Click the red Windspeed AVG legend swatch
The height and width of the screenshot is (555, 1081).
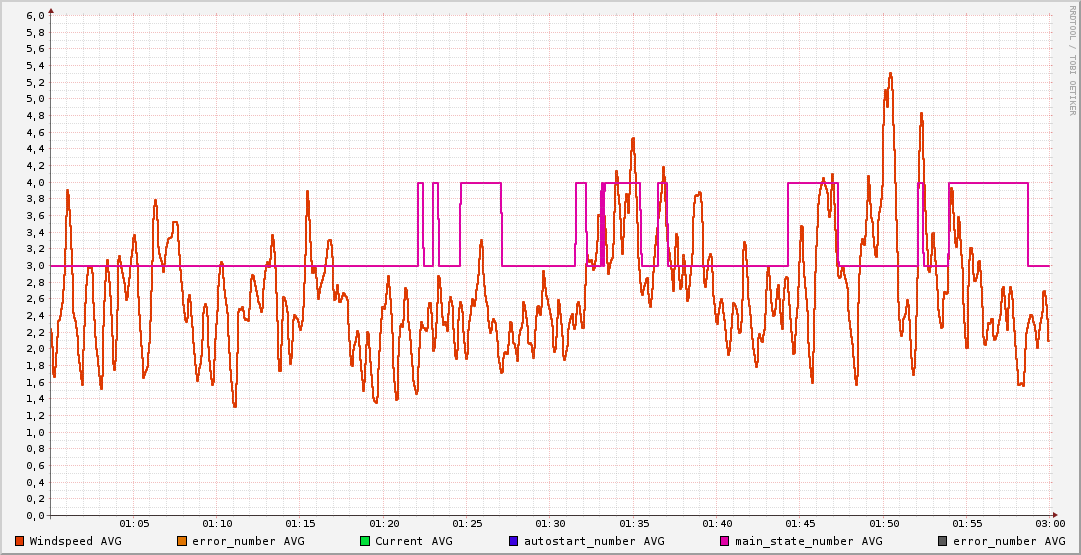point(20,541)
